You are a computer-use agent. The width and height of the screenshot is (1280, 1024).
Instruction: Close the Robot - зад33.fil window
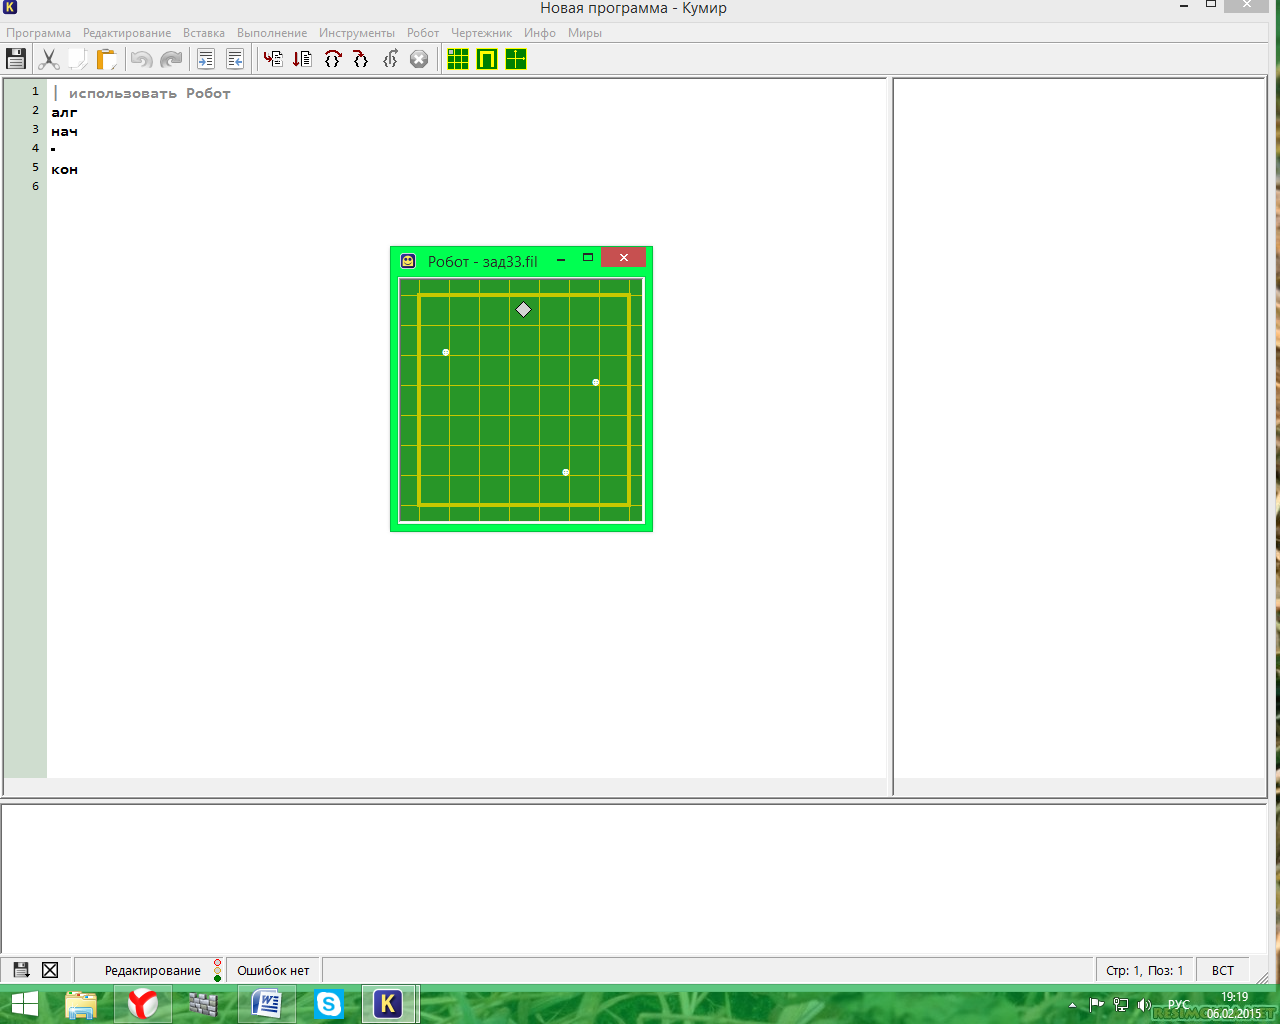point(624,258)
